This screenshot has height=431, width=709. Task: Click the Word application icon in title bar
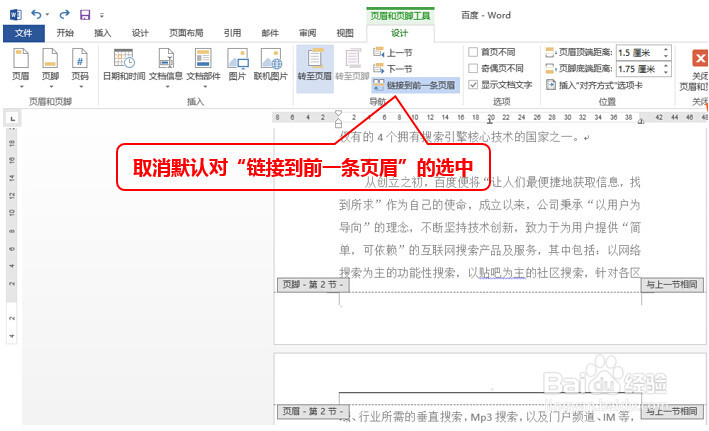tap(15, 14)
